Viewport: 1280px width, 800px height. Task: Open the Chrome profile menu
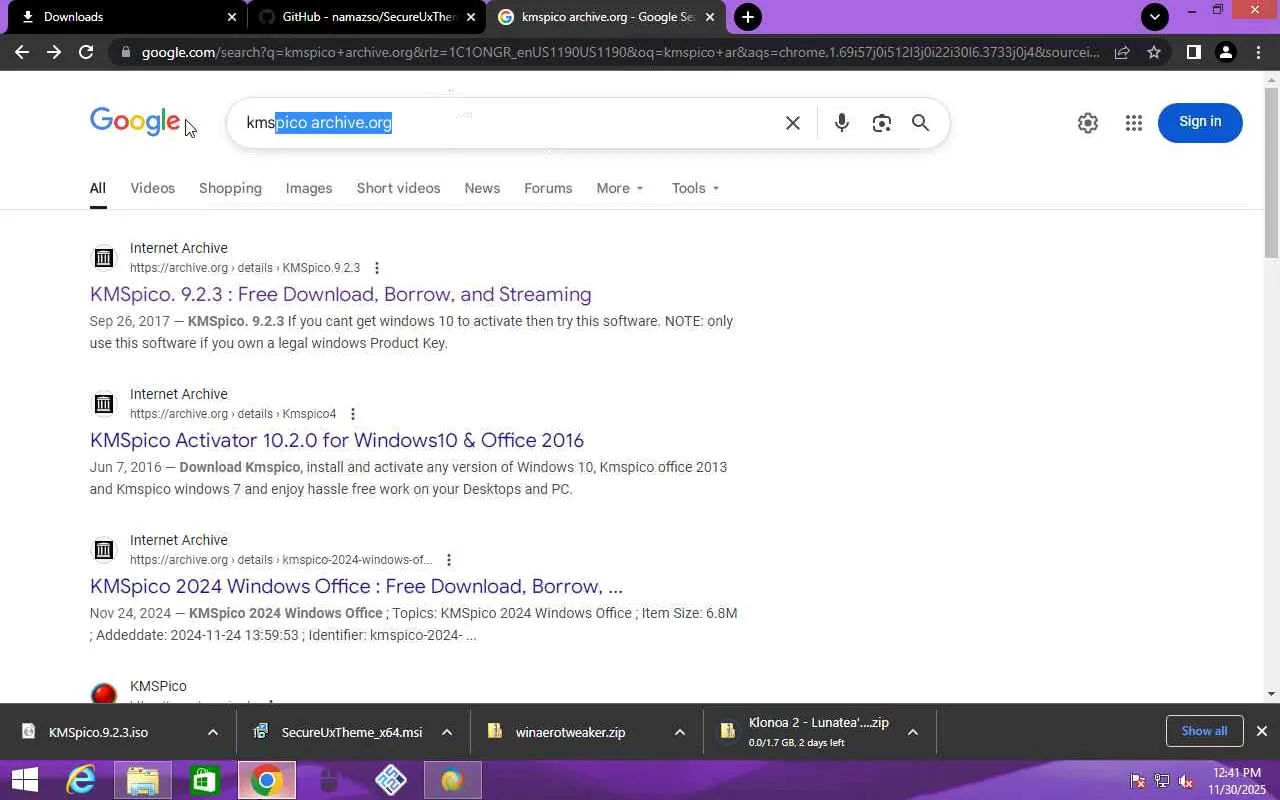coord(1225,52)
